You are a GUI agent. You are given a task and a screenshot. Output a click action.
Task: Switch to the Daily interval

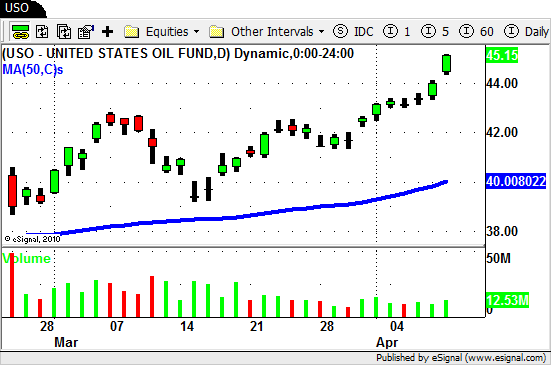[x=526, y=32]
